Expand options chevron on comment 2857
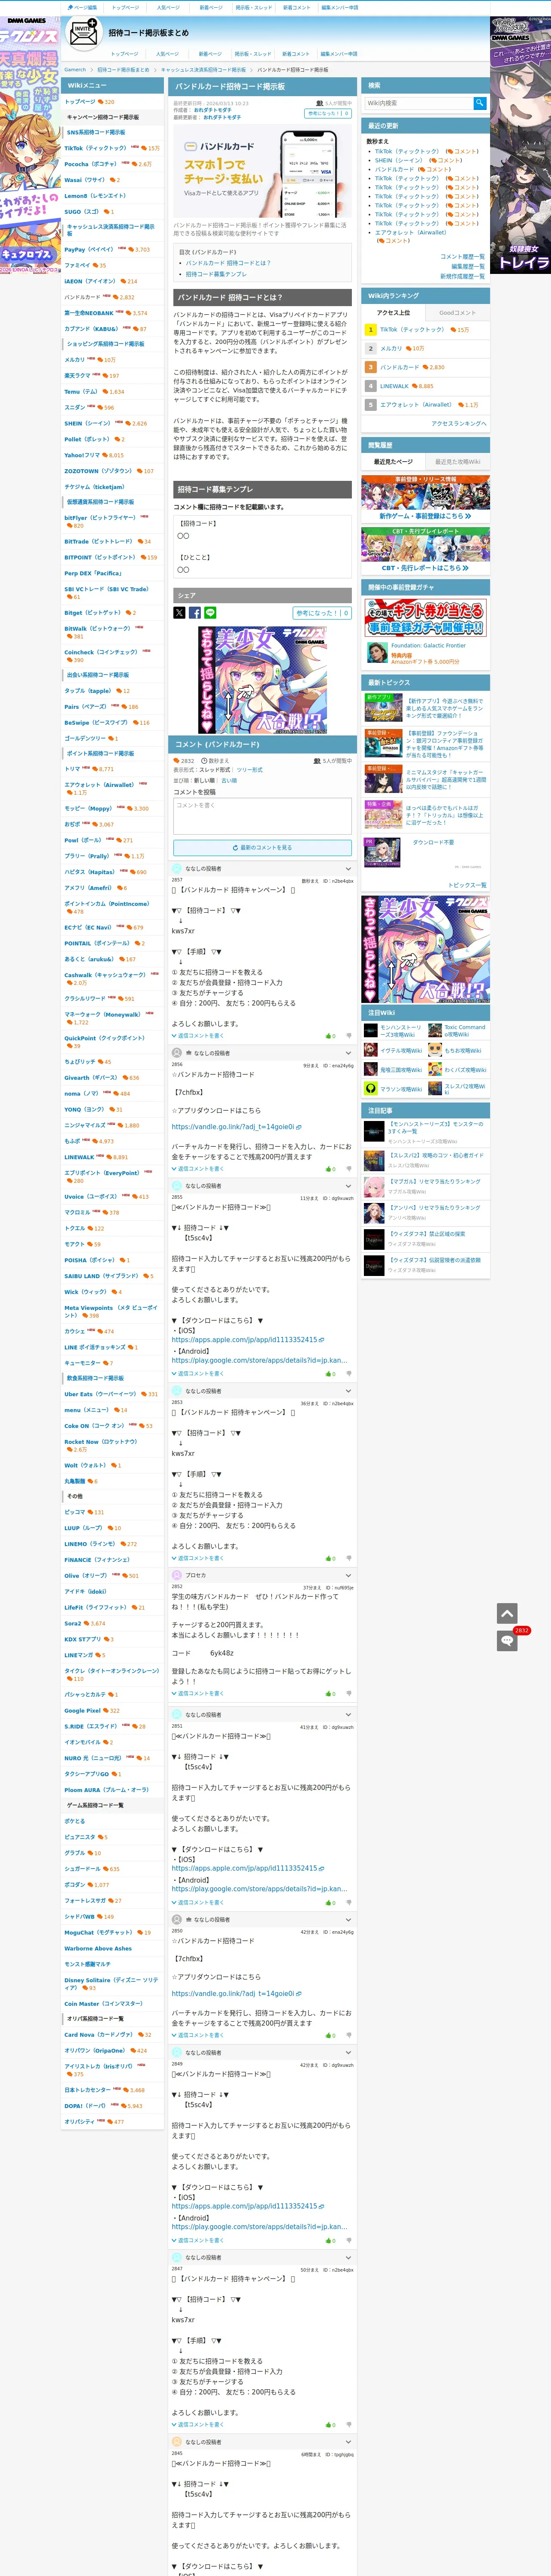 click(348, 869)
